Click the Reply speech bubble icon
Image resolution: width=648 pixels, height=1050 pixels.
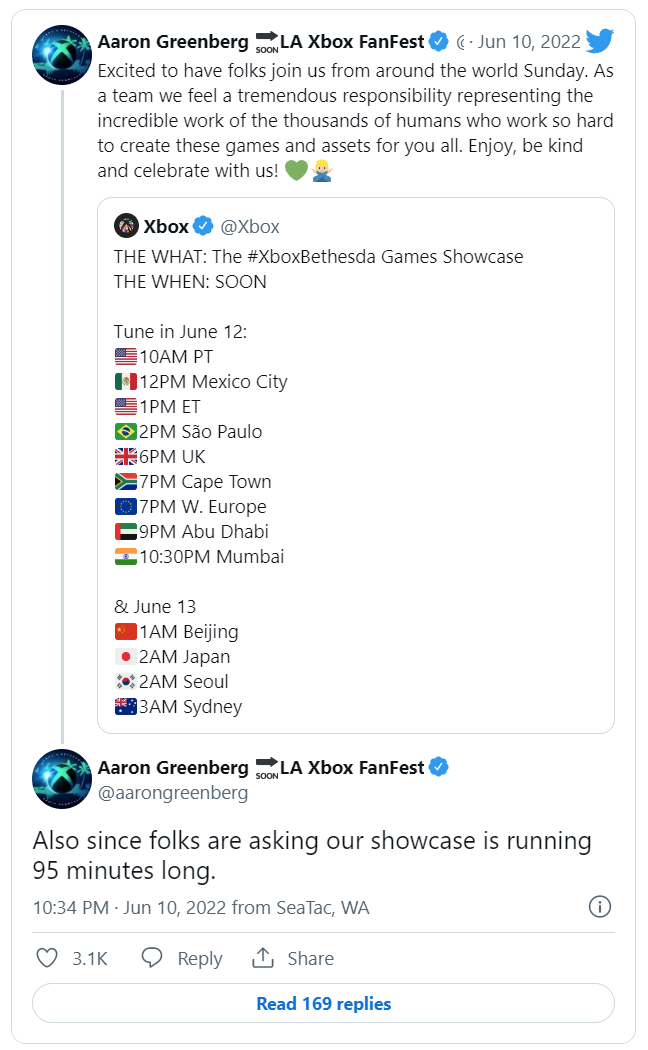tap(152, 958)
